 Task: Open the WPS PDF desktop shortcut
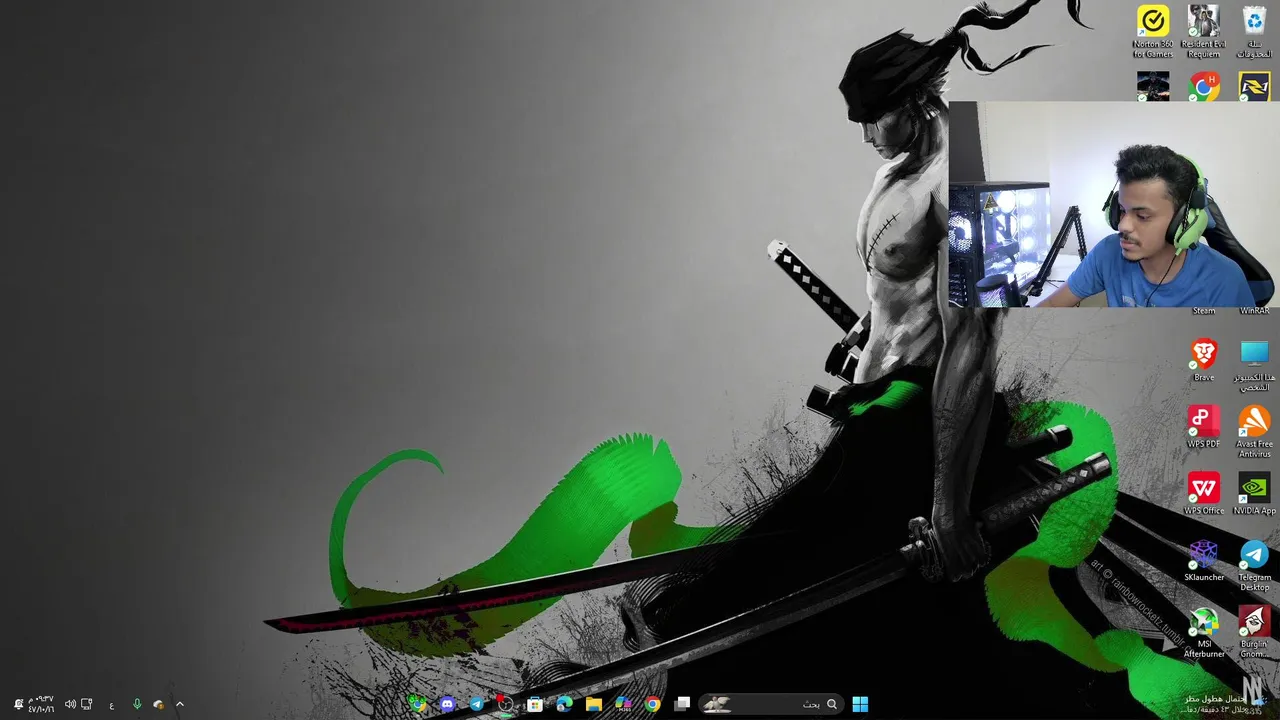point(1204,427)
